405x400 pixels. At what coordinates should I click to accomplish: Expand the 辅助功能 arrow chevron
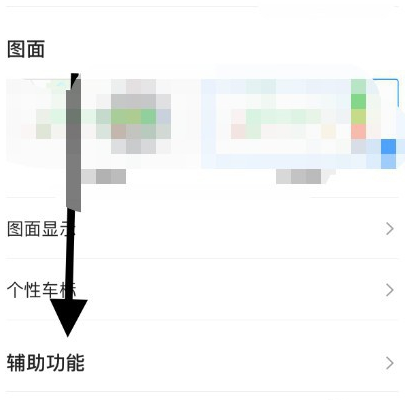[x=390, y=363]
